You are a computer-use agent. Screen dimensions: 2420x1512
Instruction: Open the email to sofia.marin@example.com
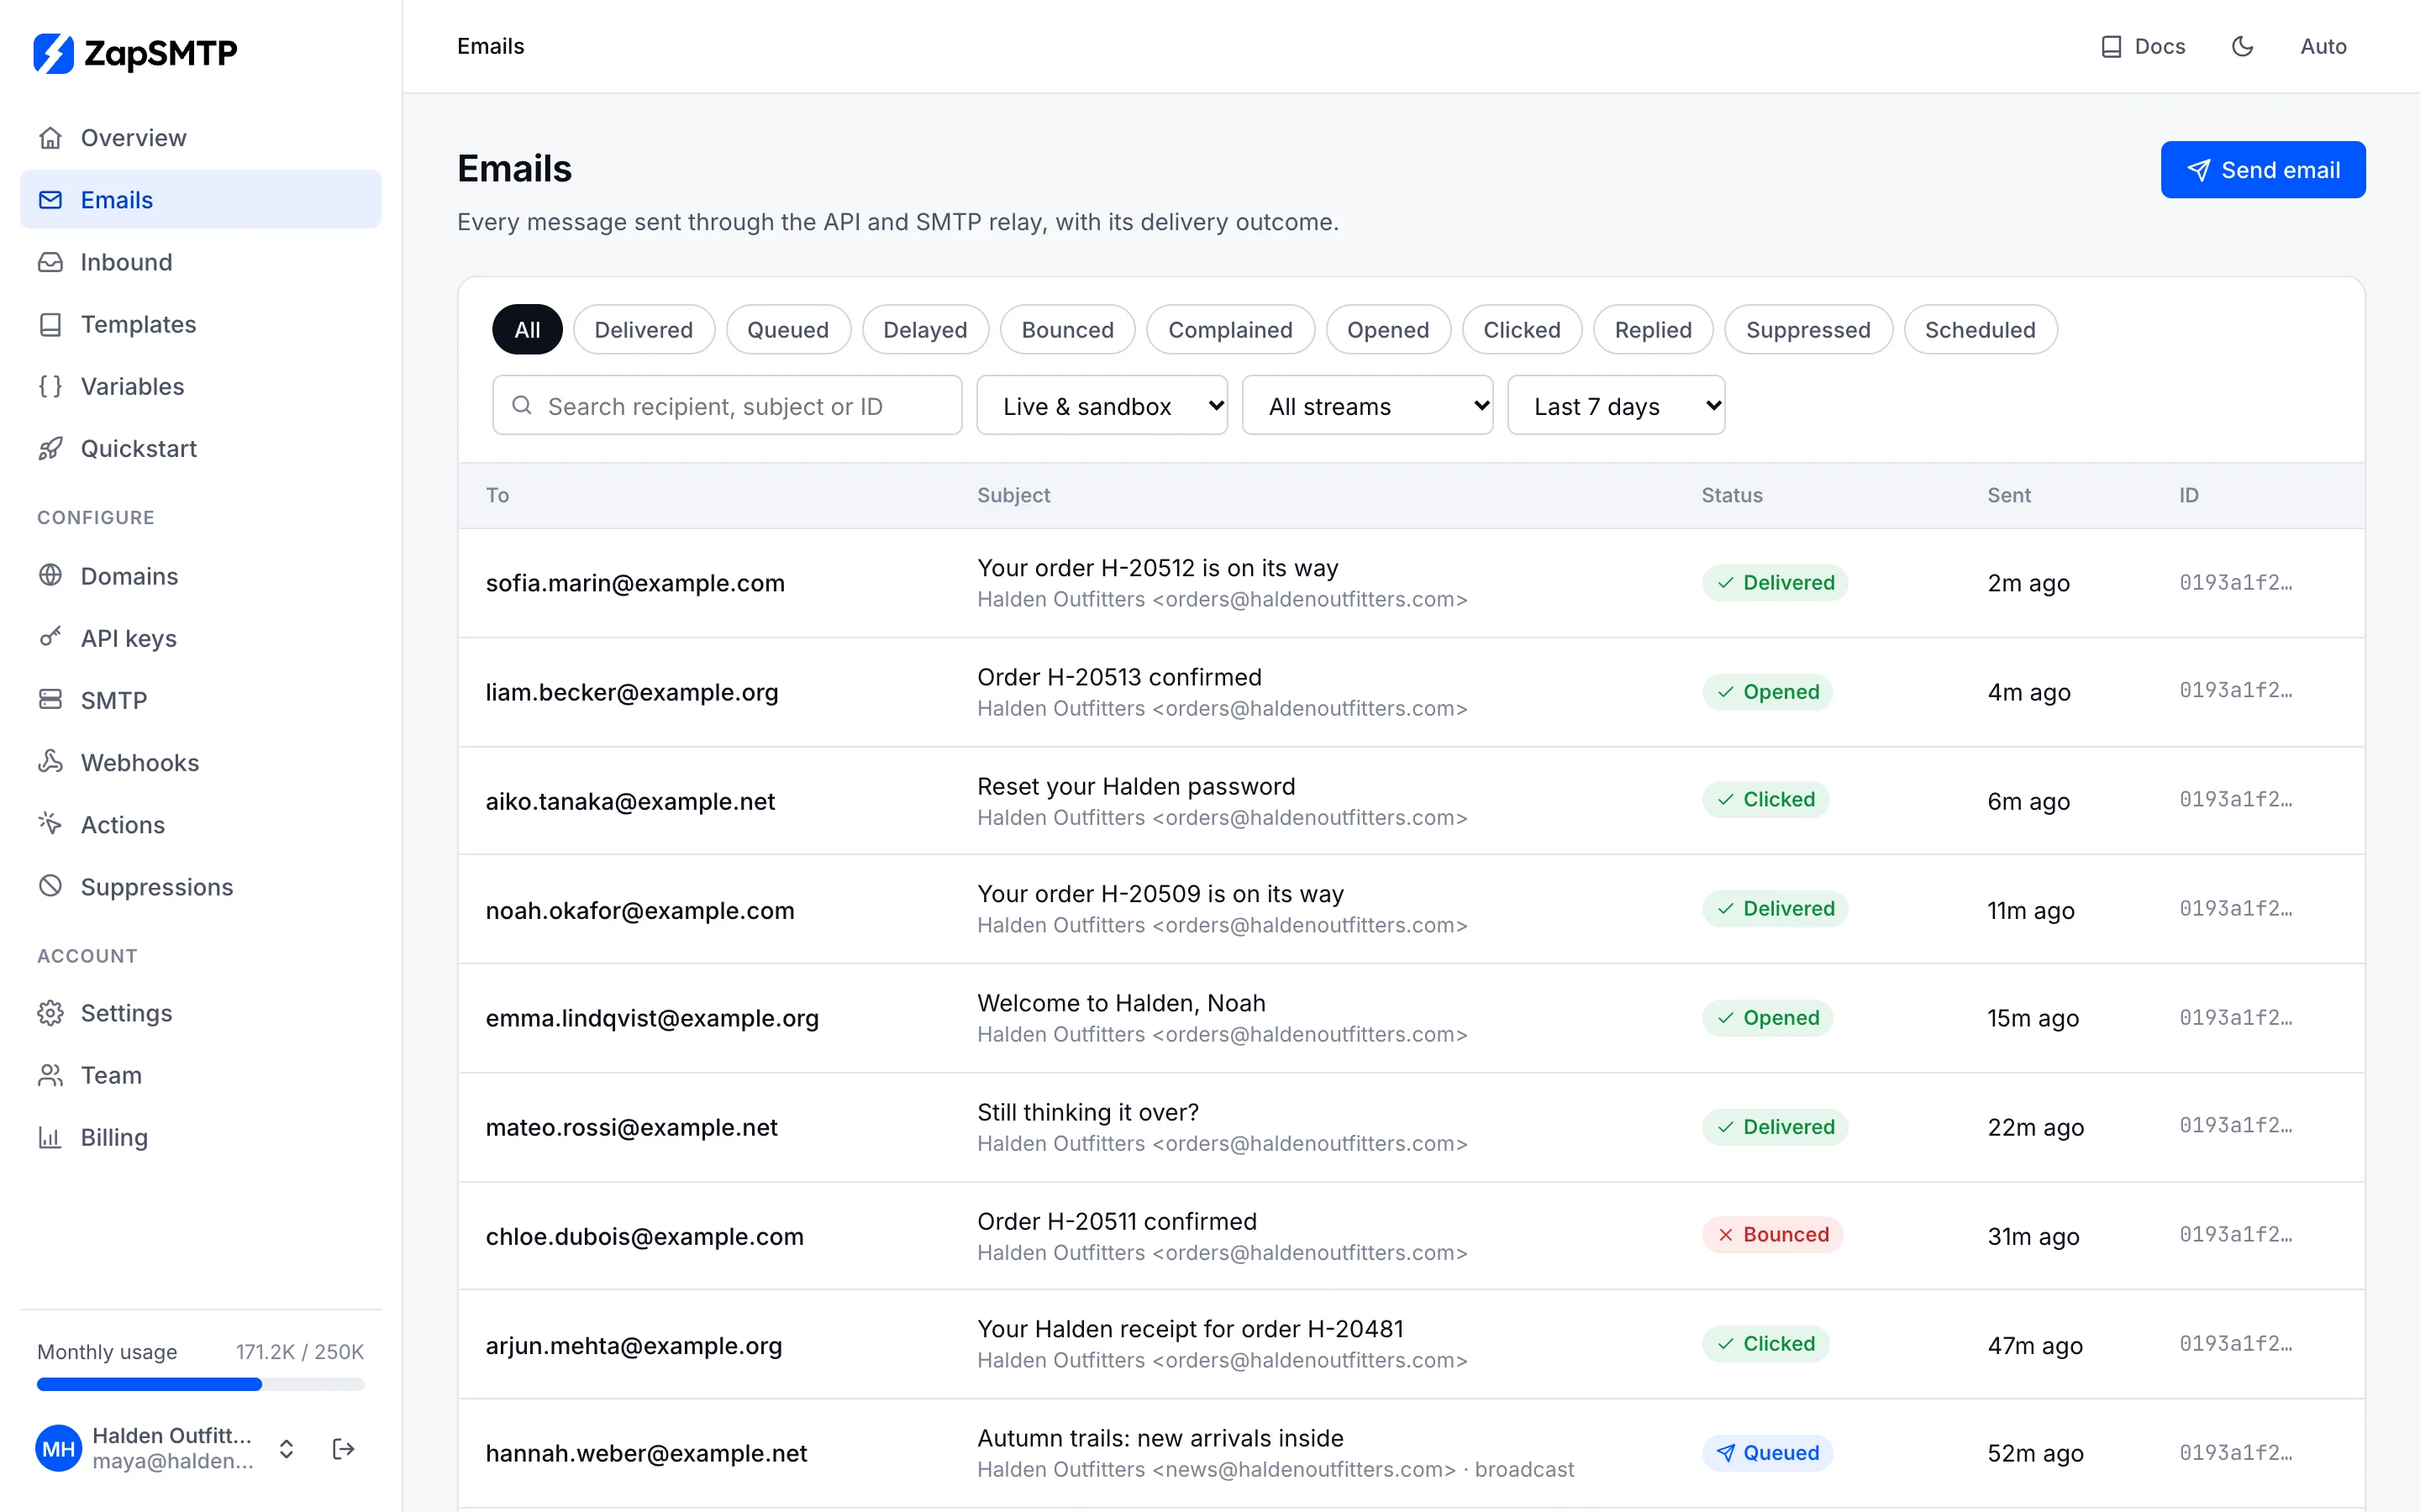coord(1411,583)
